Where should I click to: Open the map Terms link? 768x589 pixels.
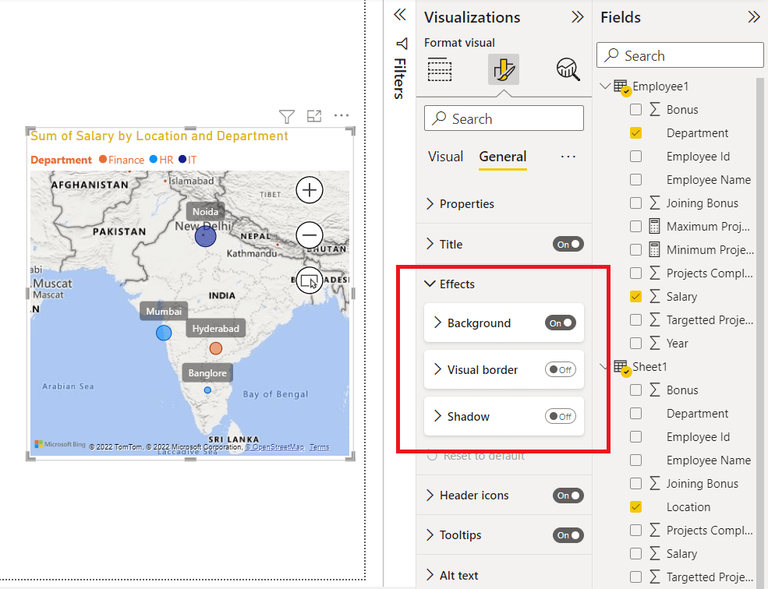[319, 447]
